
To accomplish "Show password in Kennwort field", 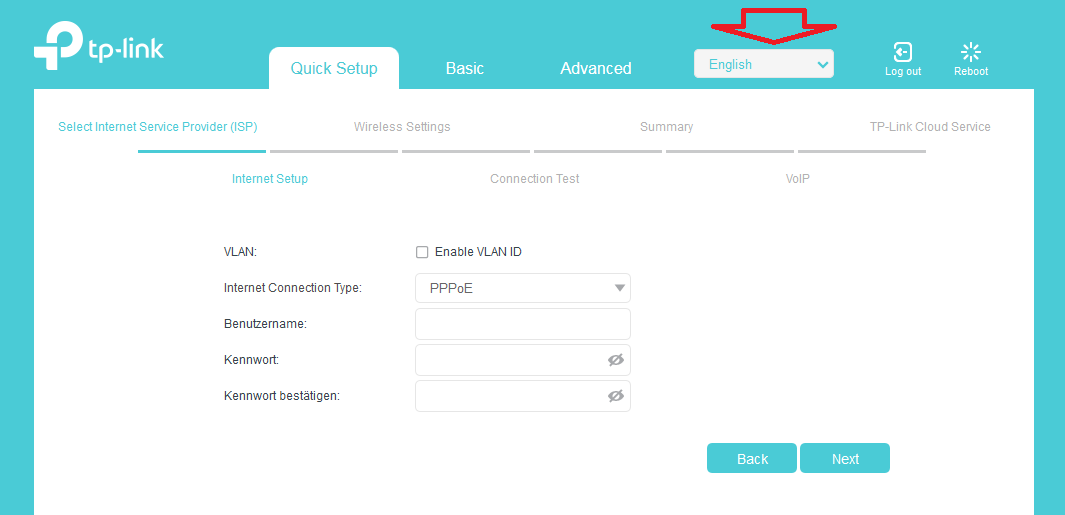I will 615,360.
